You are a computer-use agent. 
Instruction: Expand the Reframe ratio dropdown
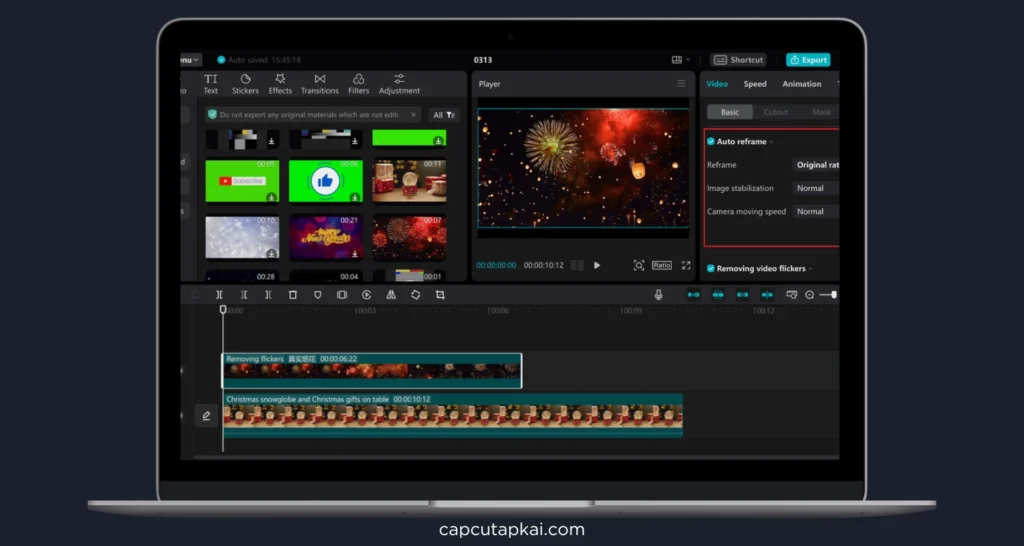tap(815, 165)
